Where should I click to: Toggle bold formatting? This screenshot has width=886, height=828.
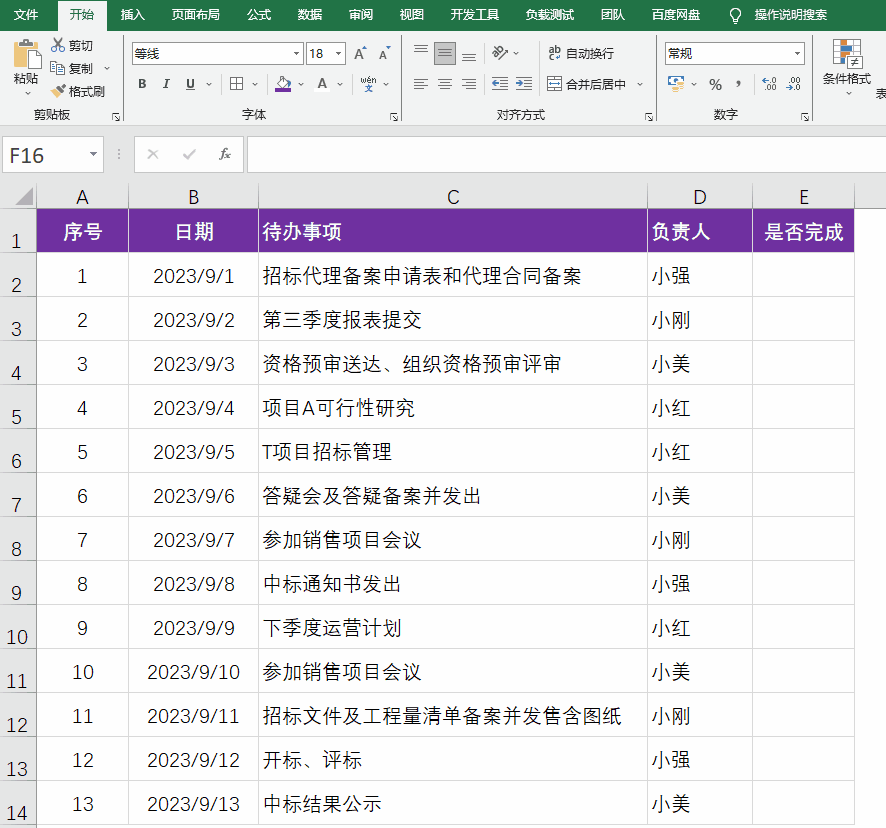142,84
